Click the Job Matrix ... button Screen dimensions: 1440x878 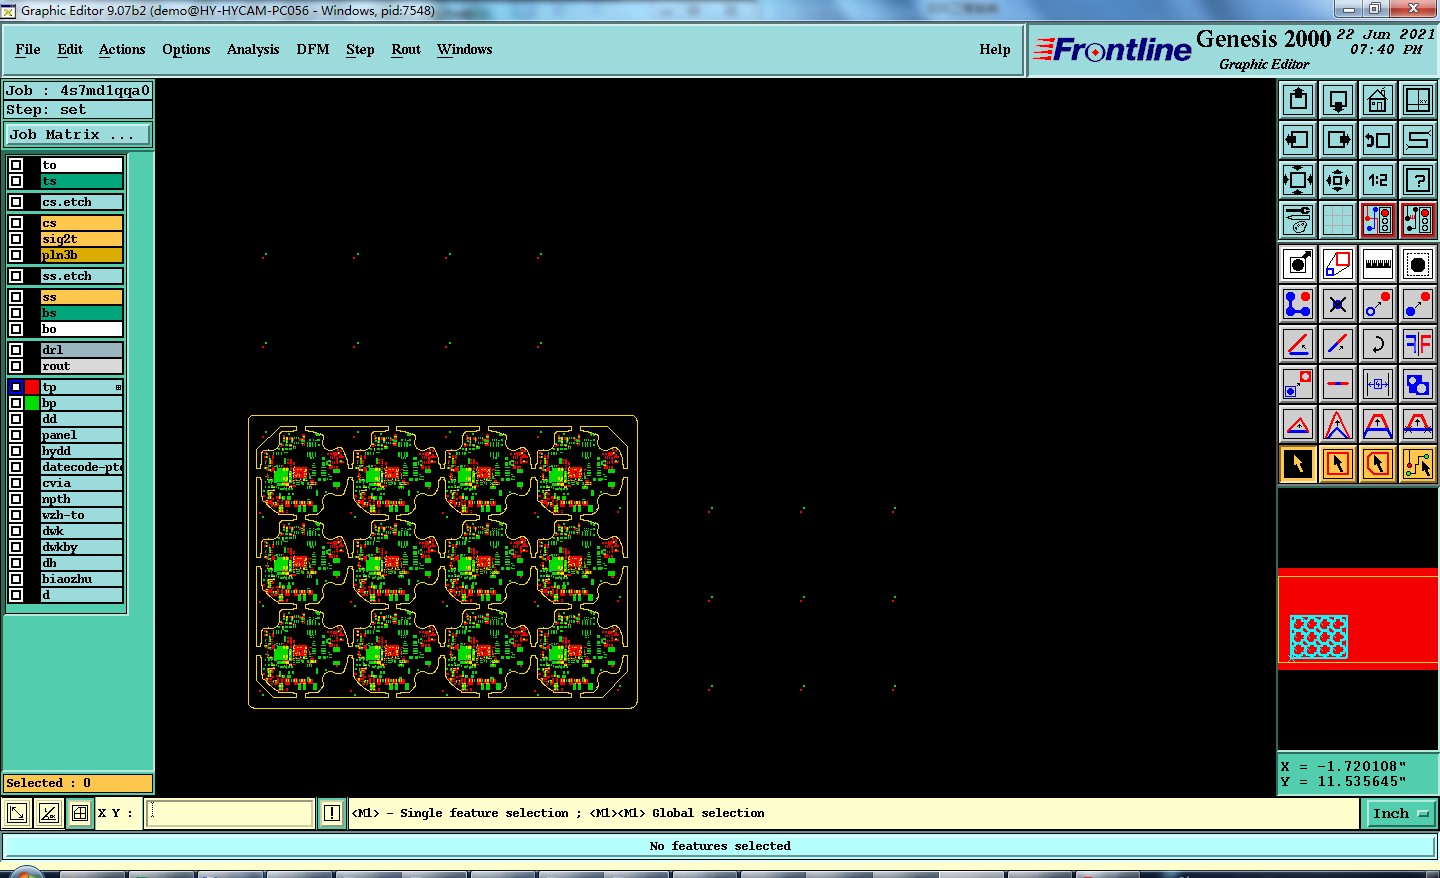click(78, 134)
